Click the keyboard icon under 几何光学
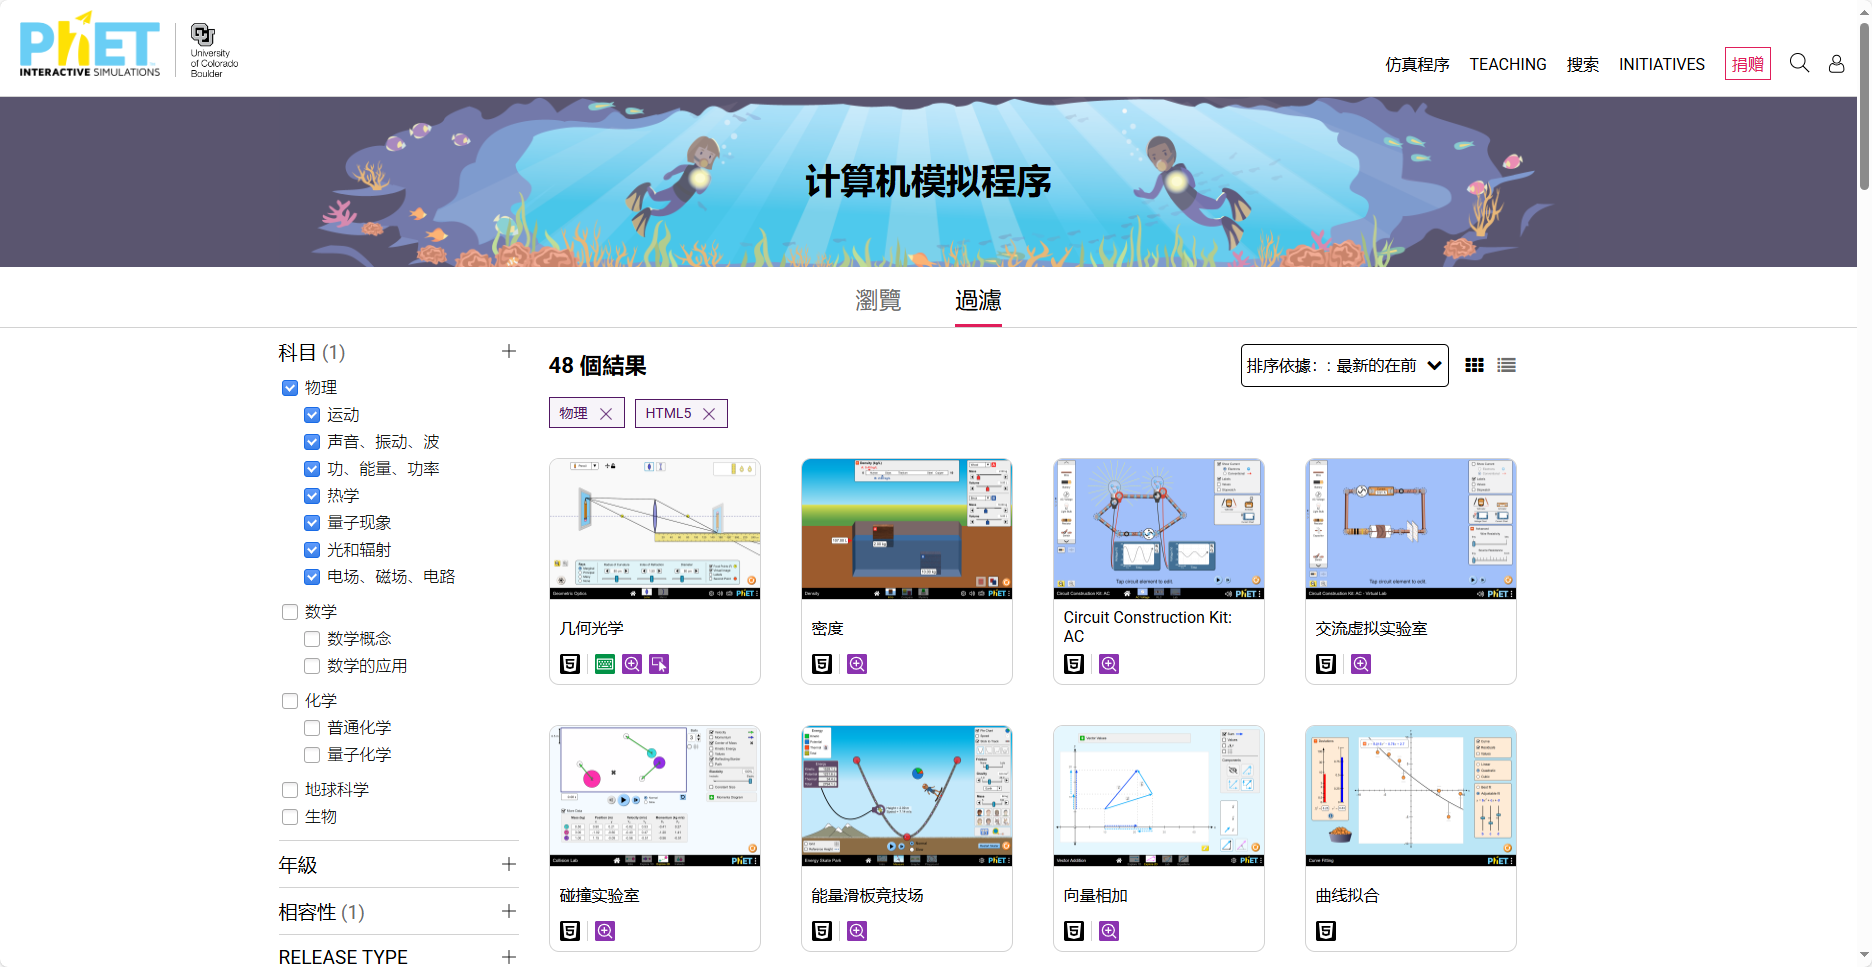 click(604, 664)
